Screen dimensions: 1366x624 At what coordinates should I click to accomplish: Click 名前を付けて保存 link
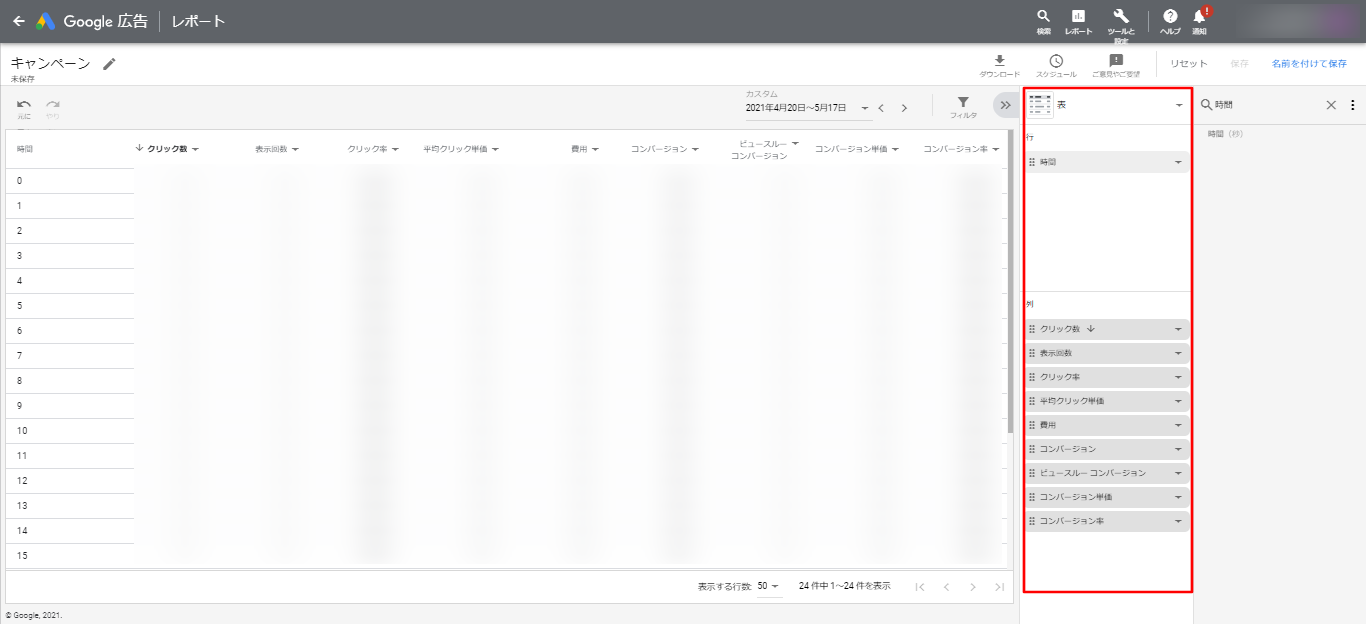[x=1309, y=64]
